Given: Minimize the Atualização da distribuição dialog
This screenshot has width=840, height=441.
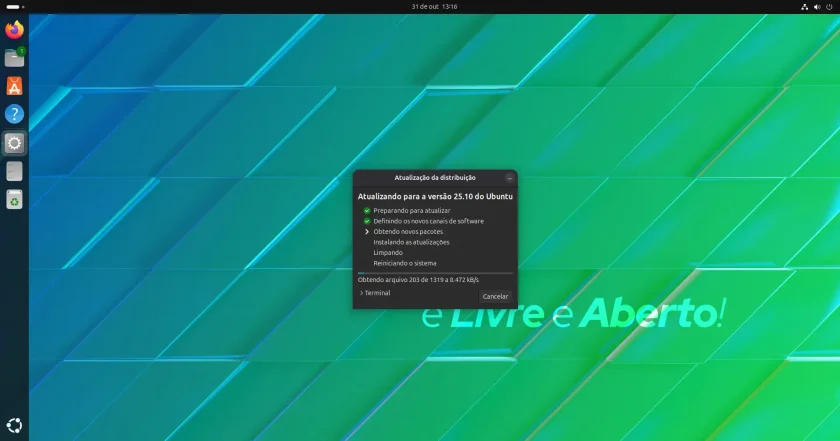Looking at the screenshot, I should pyautogui.click(x=509, y=178).
